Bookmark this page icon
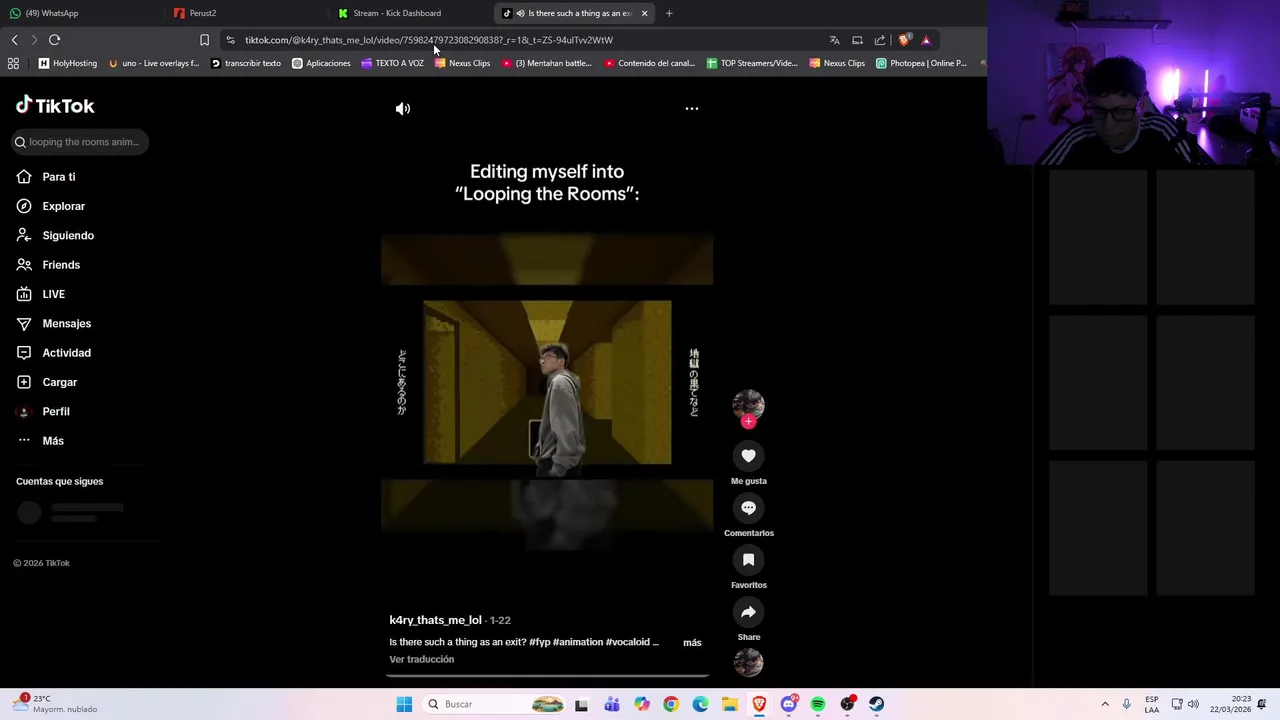Screen dimensions: 1280x720 tap(204, 40)
